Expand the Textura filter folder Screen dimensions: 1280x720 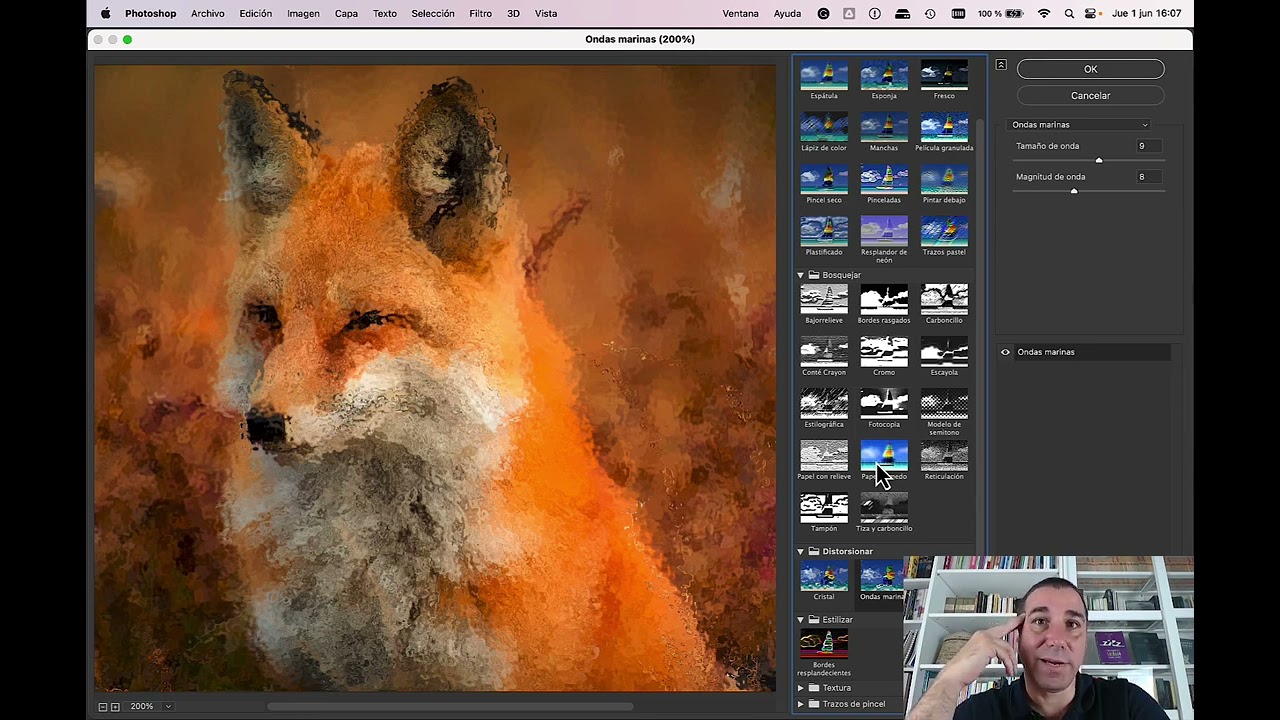(801, 688)
